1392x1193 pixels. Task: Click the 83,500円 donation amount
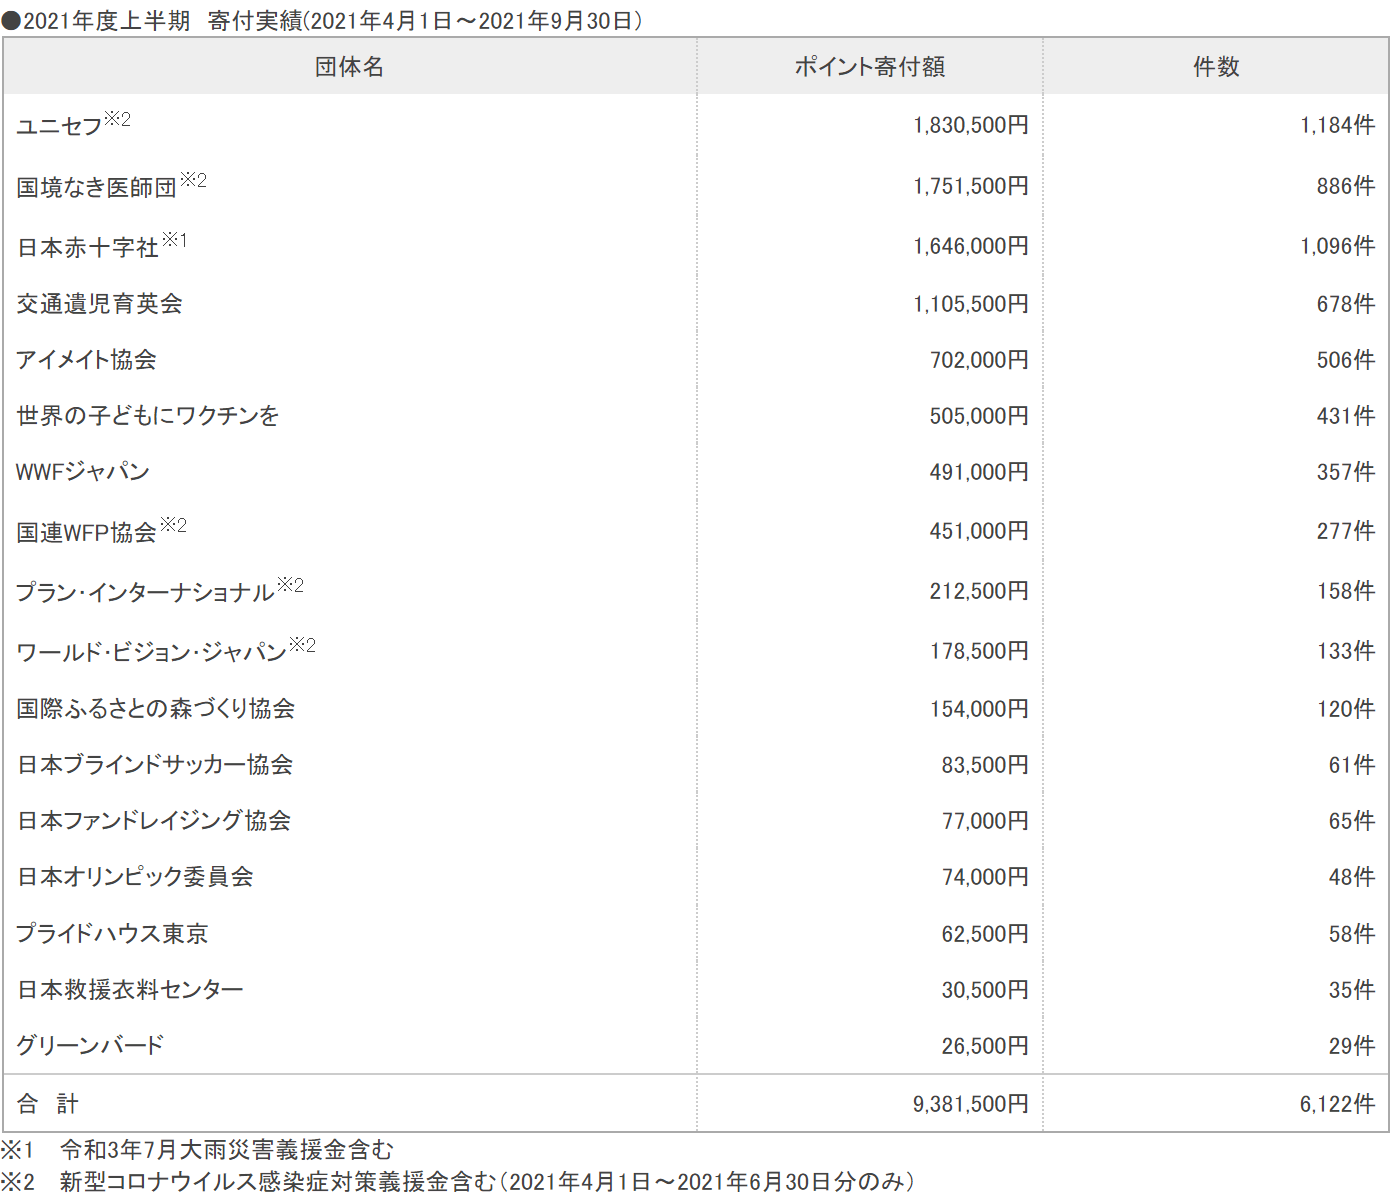985,765
